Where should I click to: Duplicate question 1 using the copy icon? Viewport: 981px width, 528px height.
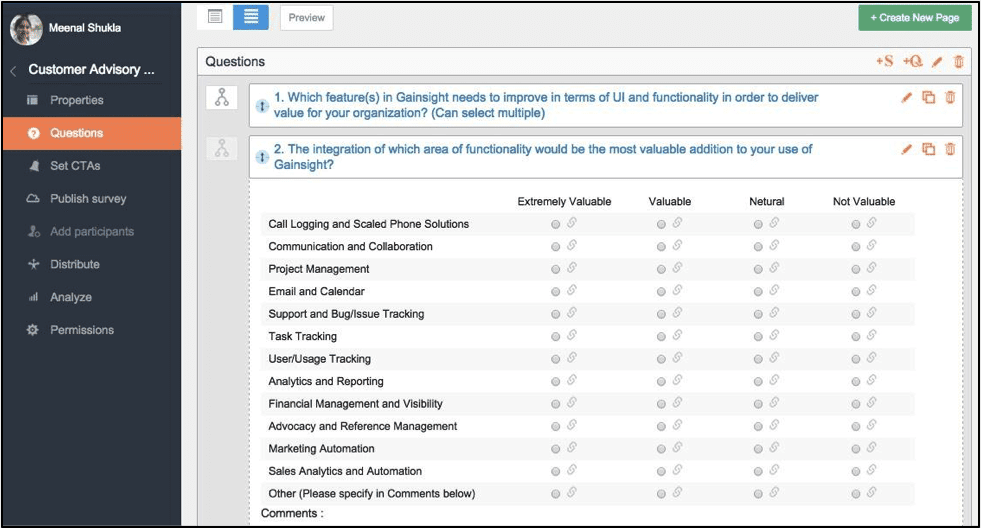point(929,98)
